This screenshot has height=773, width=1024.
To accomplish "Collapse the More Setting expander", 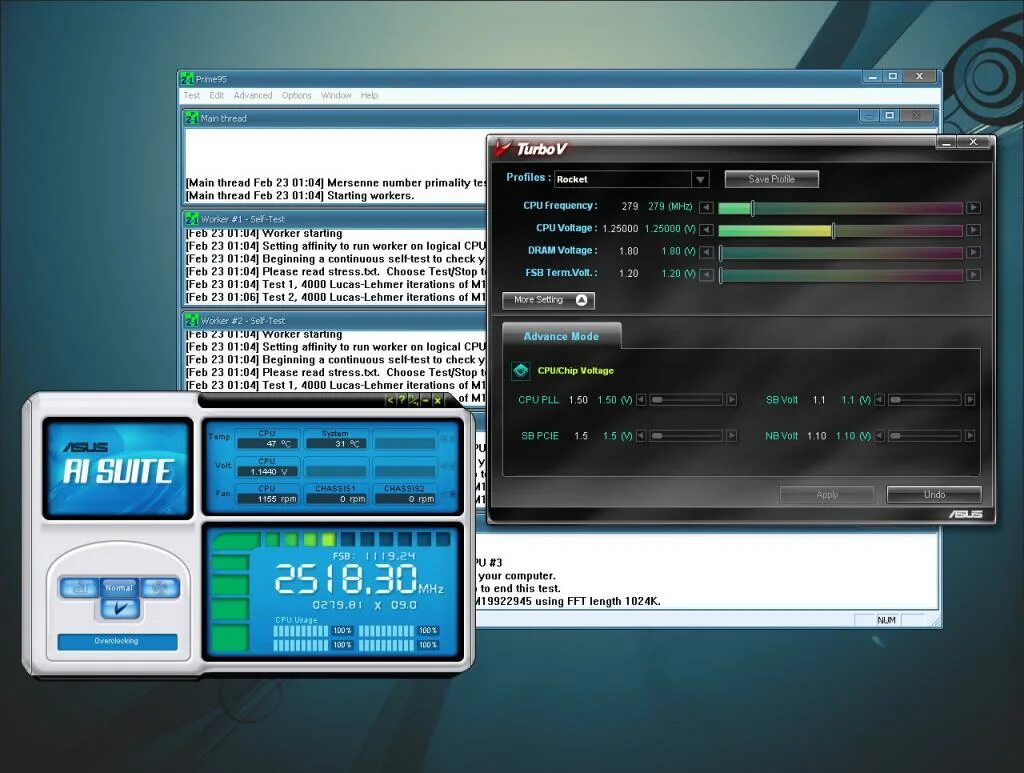I will 549,300.
